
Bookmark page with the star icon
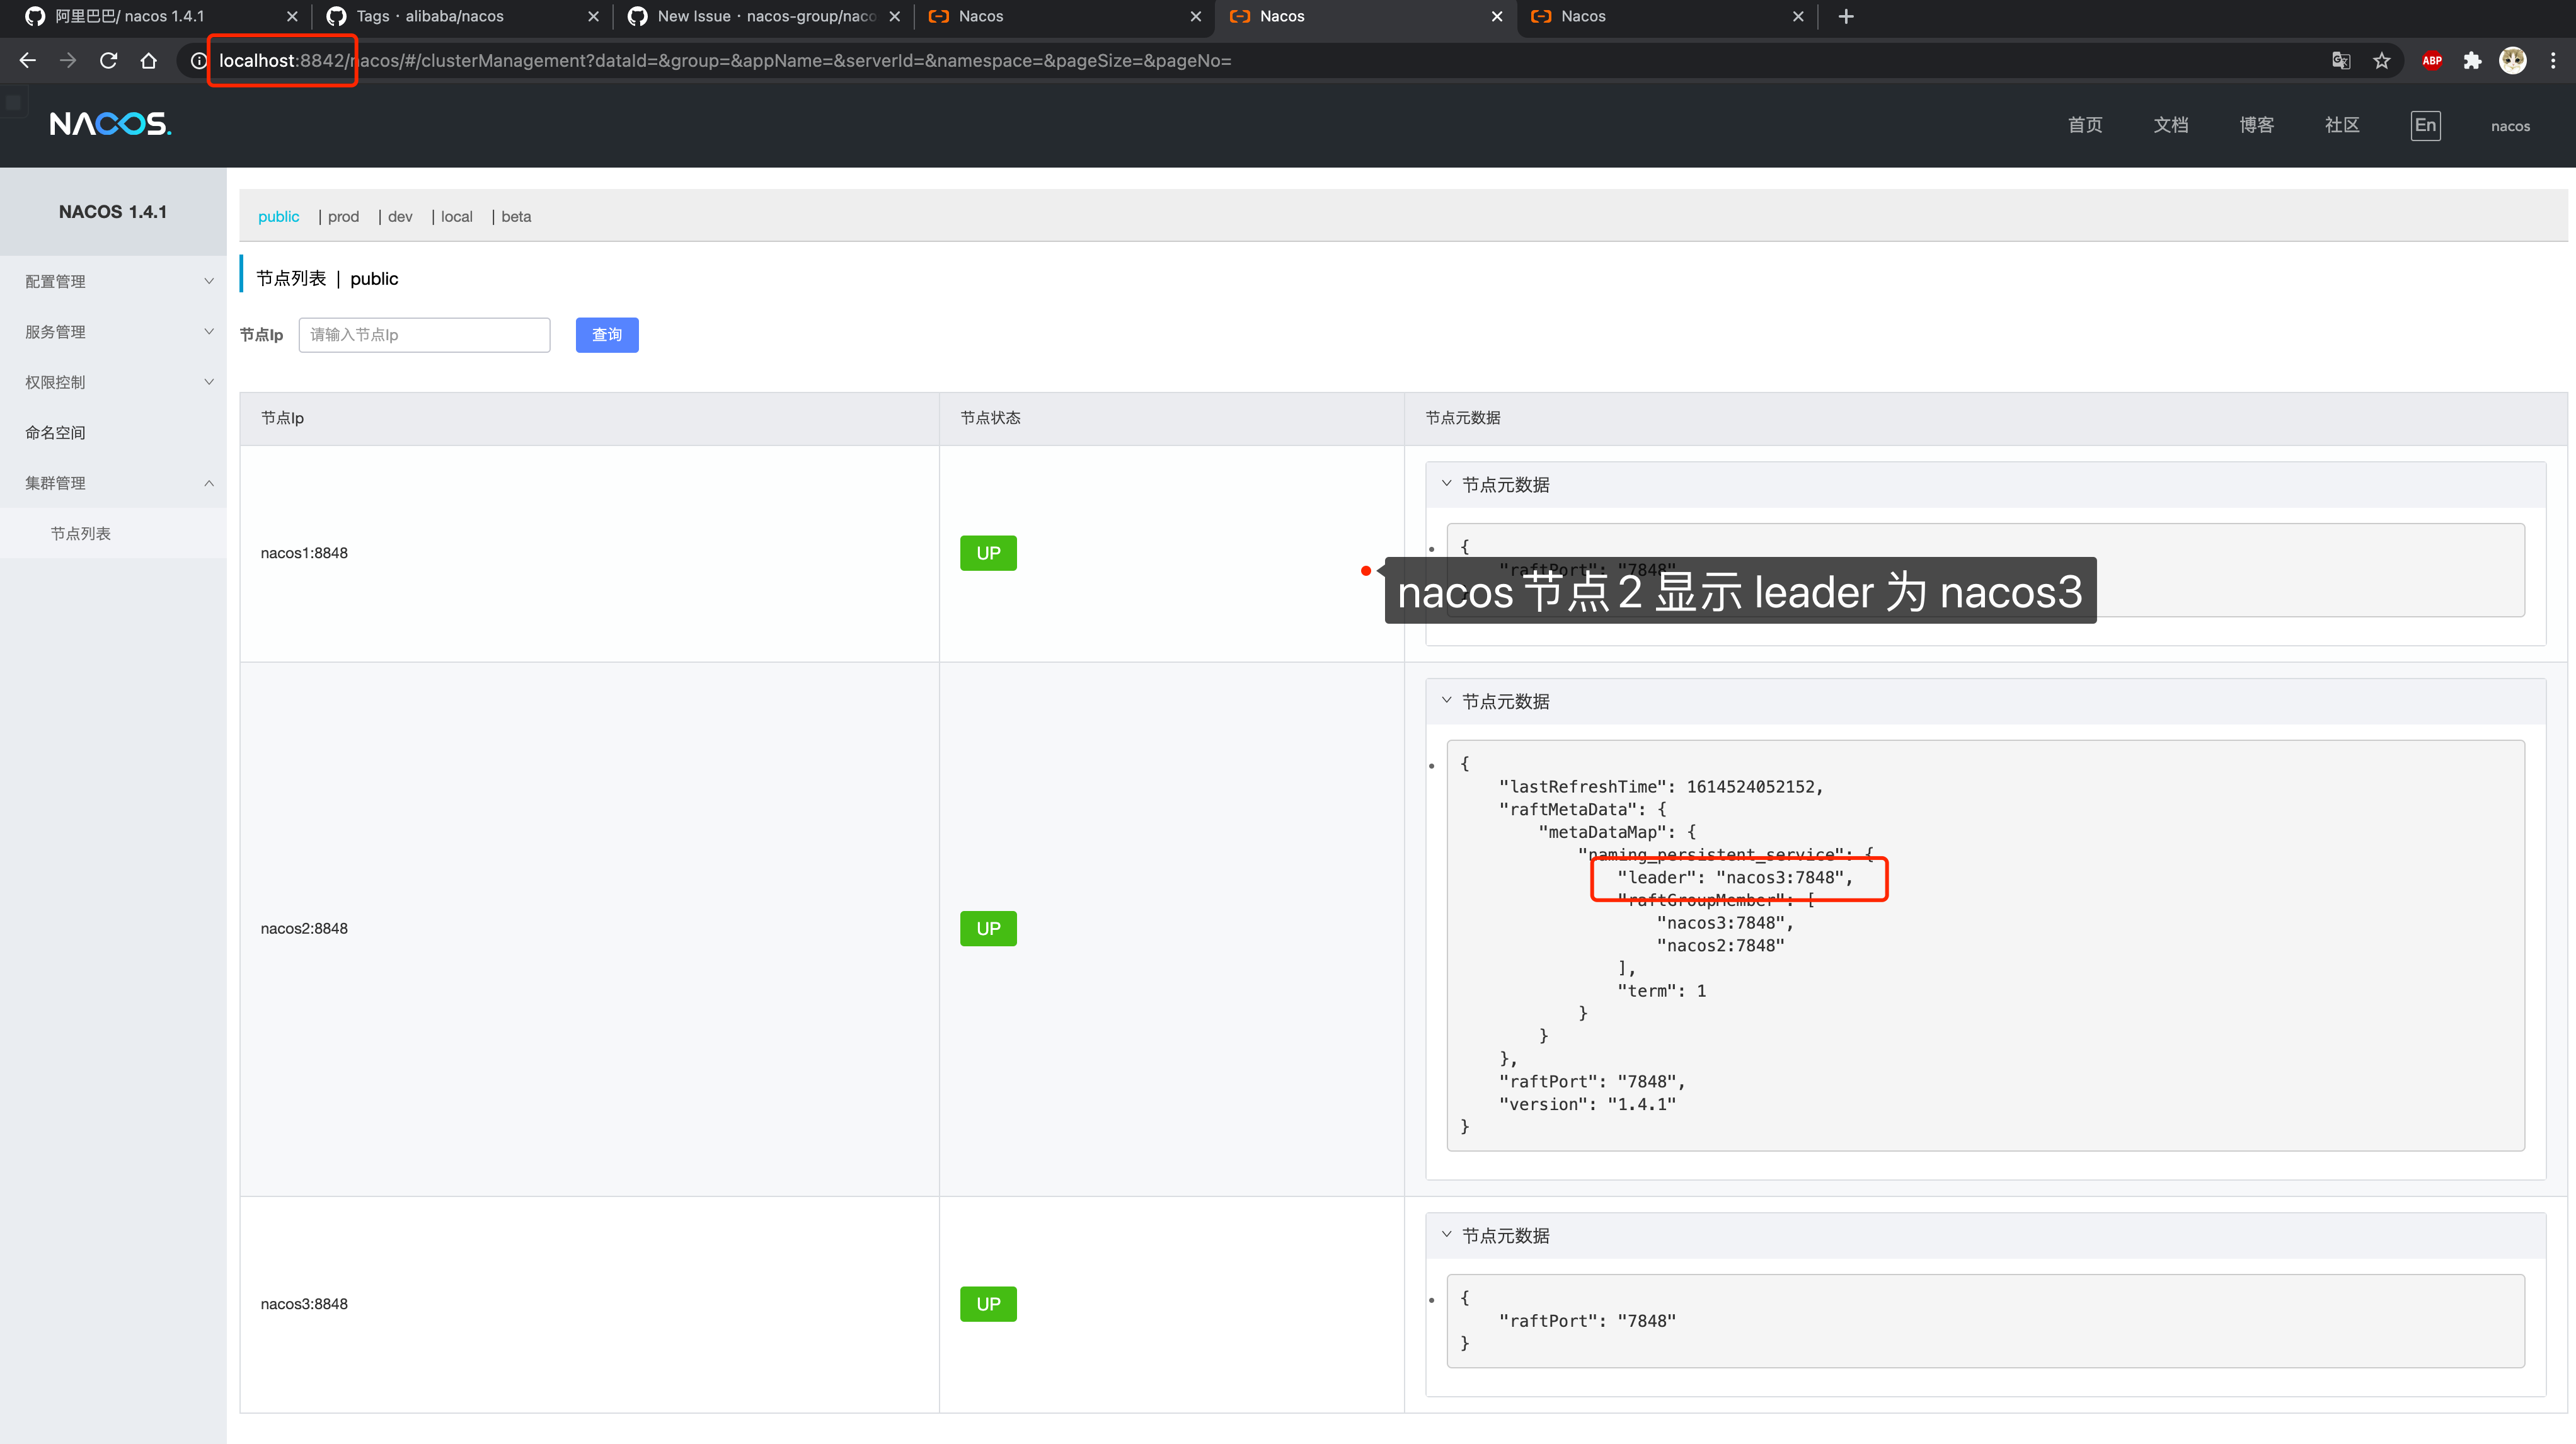click(x=2382, y=61)
